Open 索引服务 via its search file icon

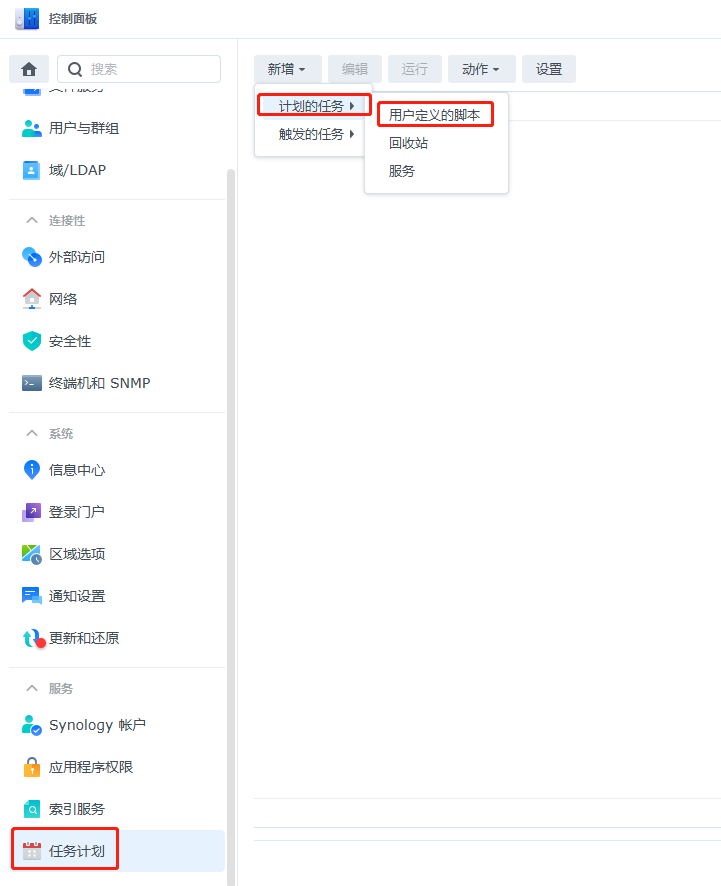tap(32, 809)
